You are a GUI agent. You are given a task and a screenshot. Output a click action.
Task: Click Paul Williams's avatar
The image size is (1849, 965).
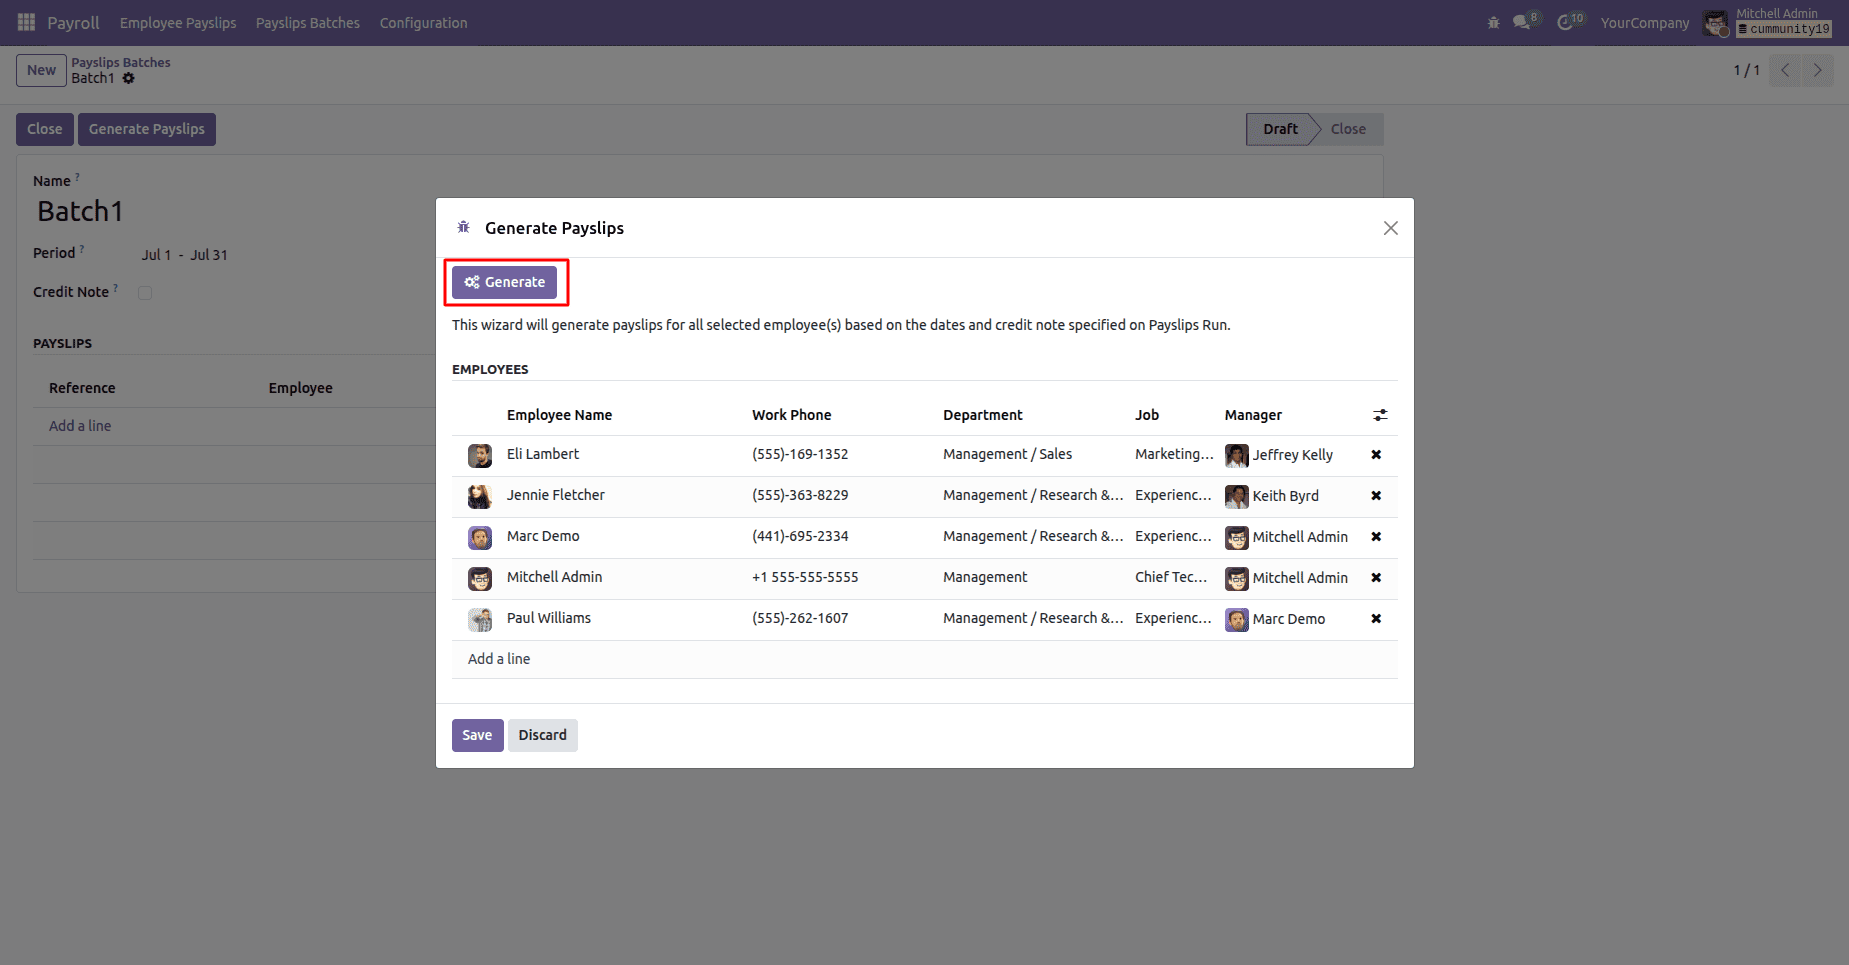click(x=480, y=620)
